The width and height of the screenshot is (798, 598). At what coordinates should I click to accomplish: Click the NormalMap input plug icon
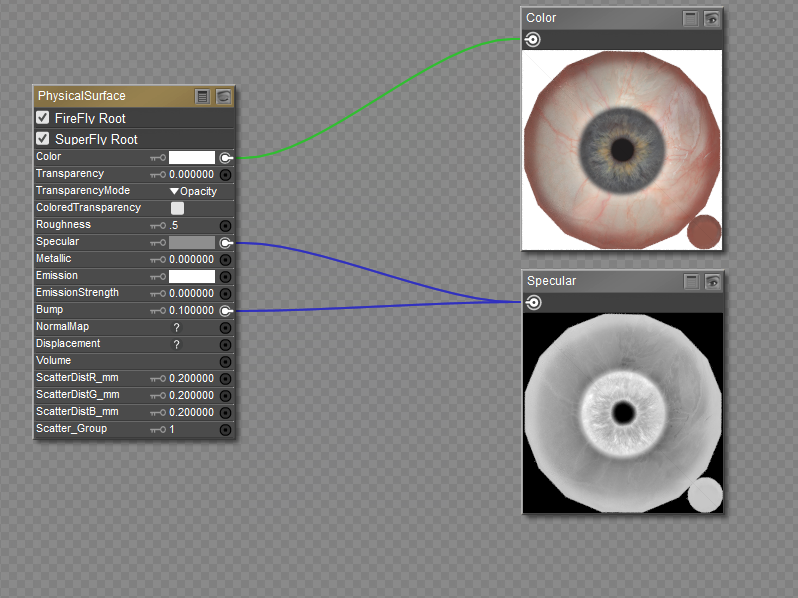click(226, 327)
